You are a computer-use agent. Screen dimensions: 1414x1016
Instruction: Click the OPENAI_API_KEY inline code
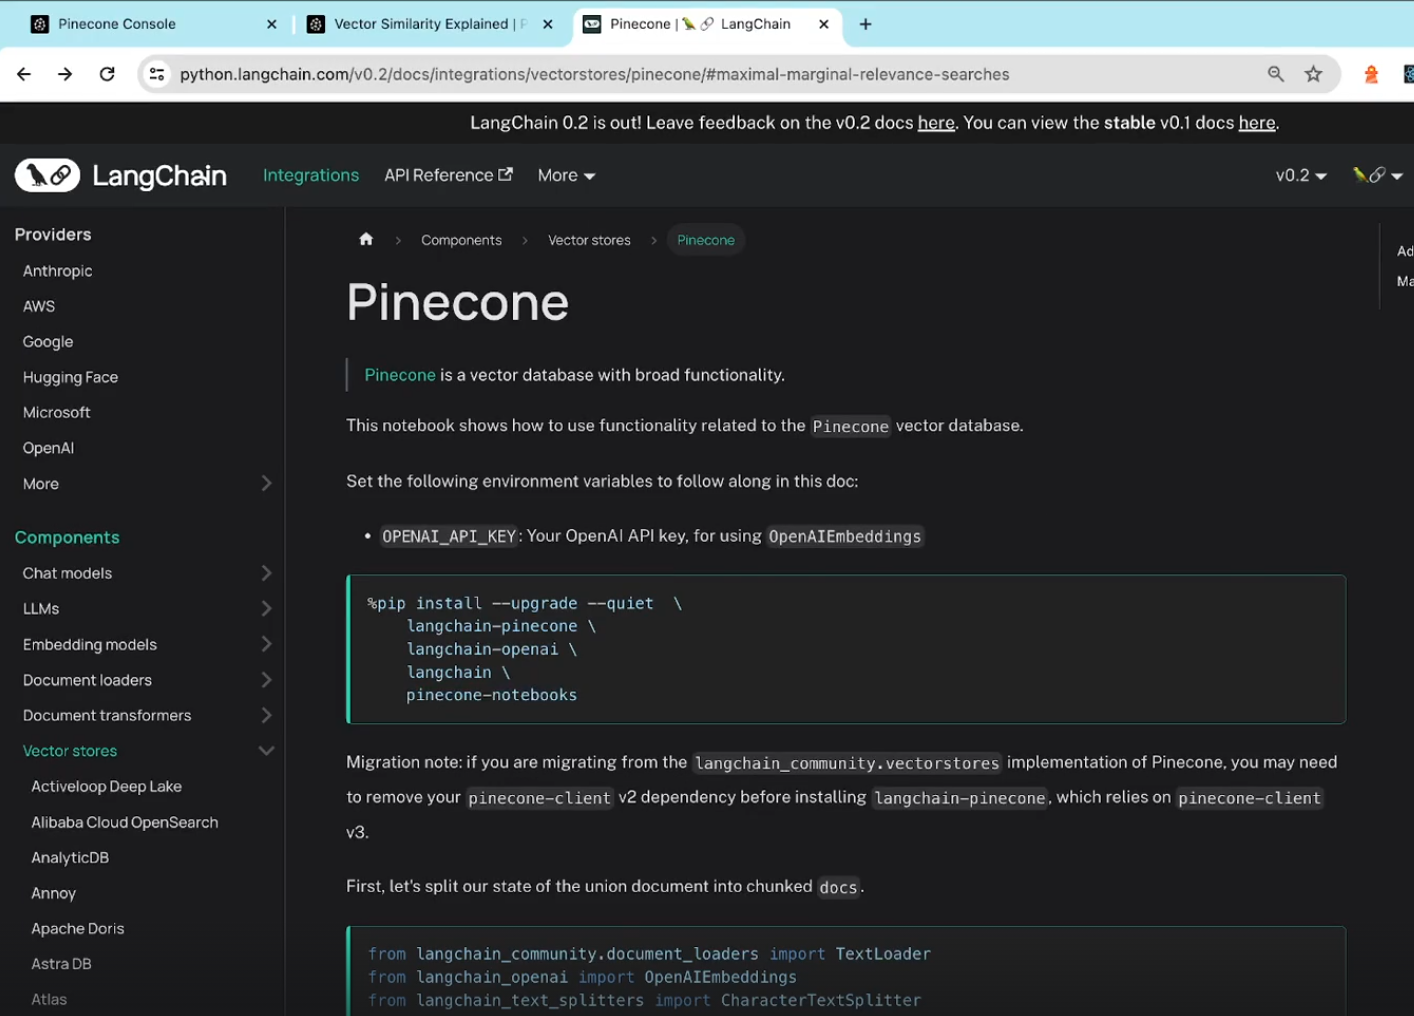point(449,536)
